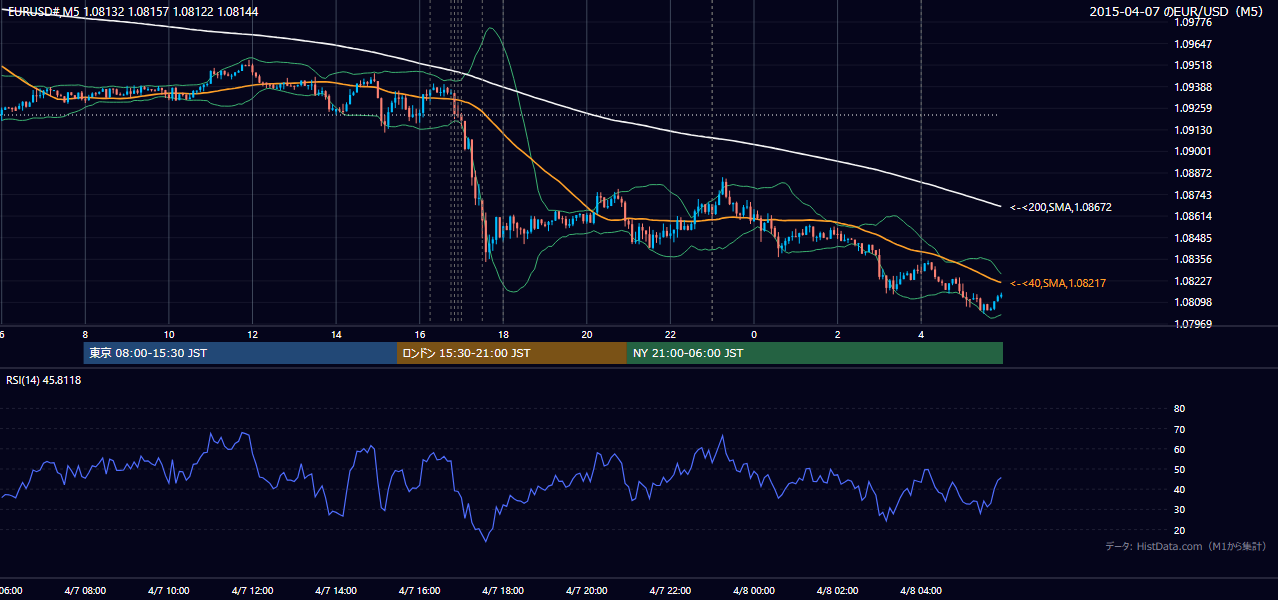Image resolution: width=1278 pixels, height=600 pixels.
Task: Click the London 15:30-21:00 JST session bar
Action: (x=512, y=353)
